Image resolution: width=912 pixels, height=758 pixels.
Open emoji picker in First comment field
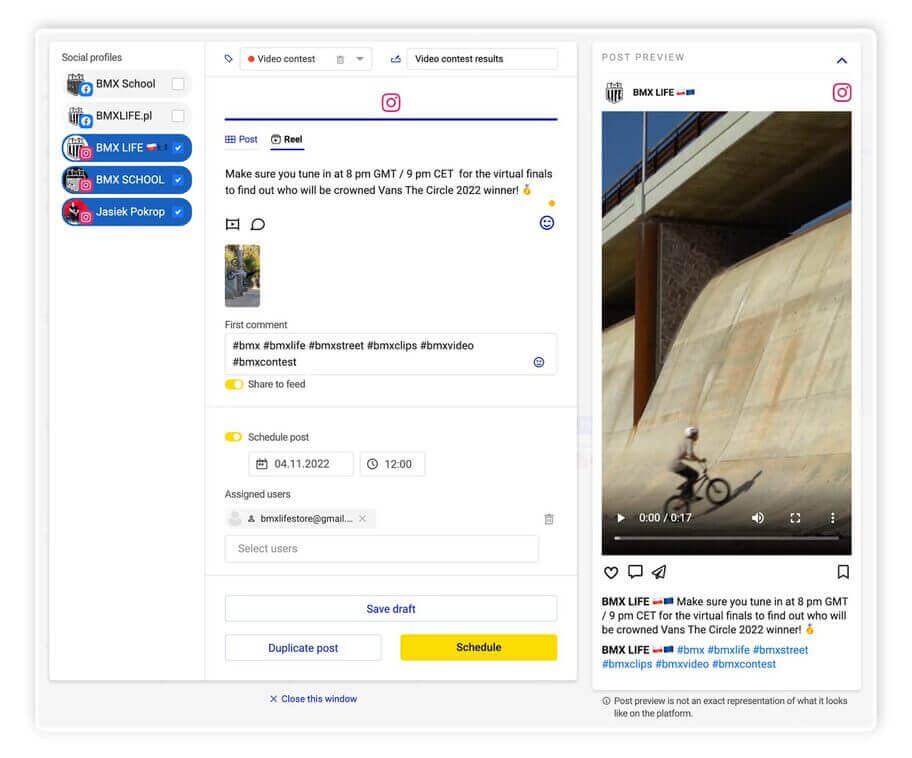click(x=539, y=362)
